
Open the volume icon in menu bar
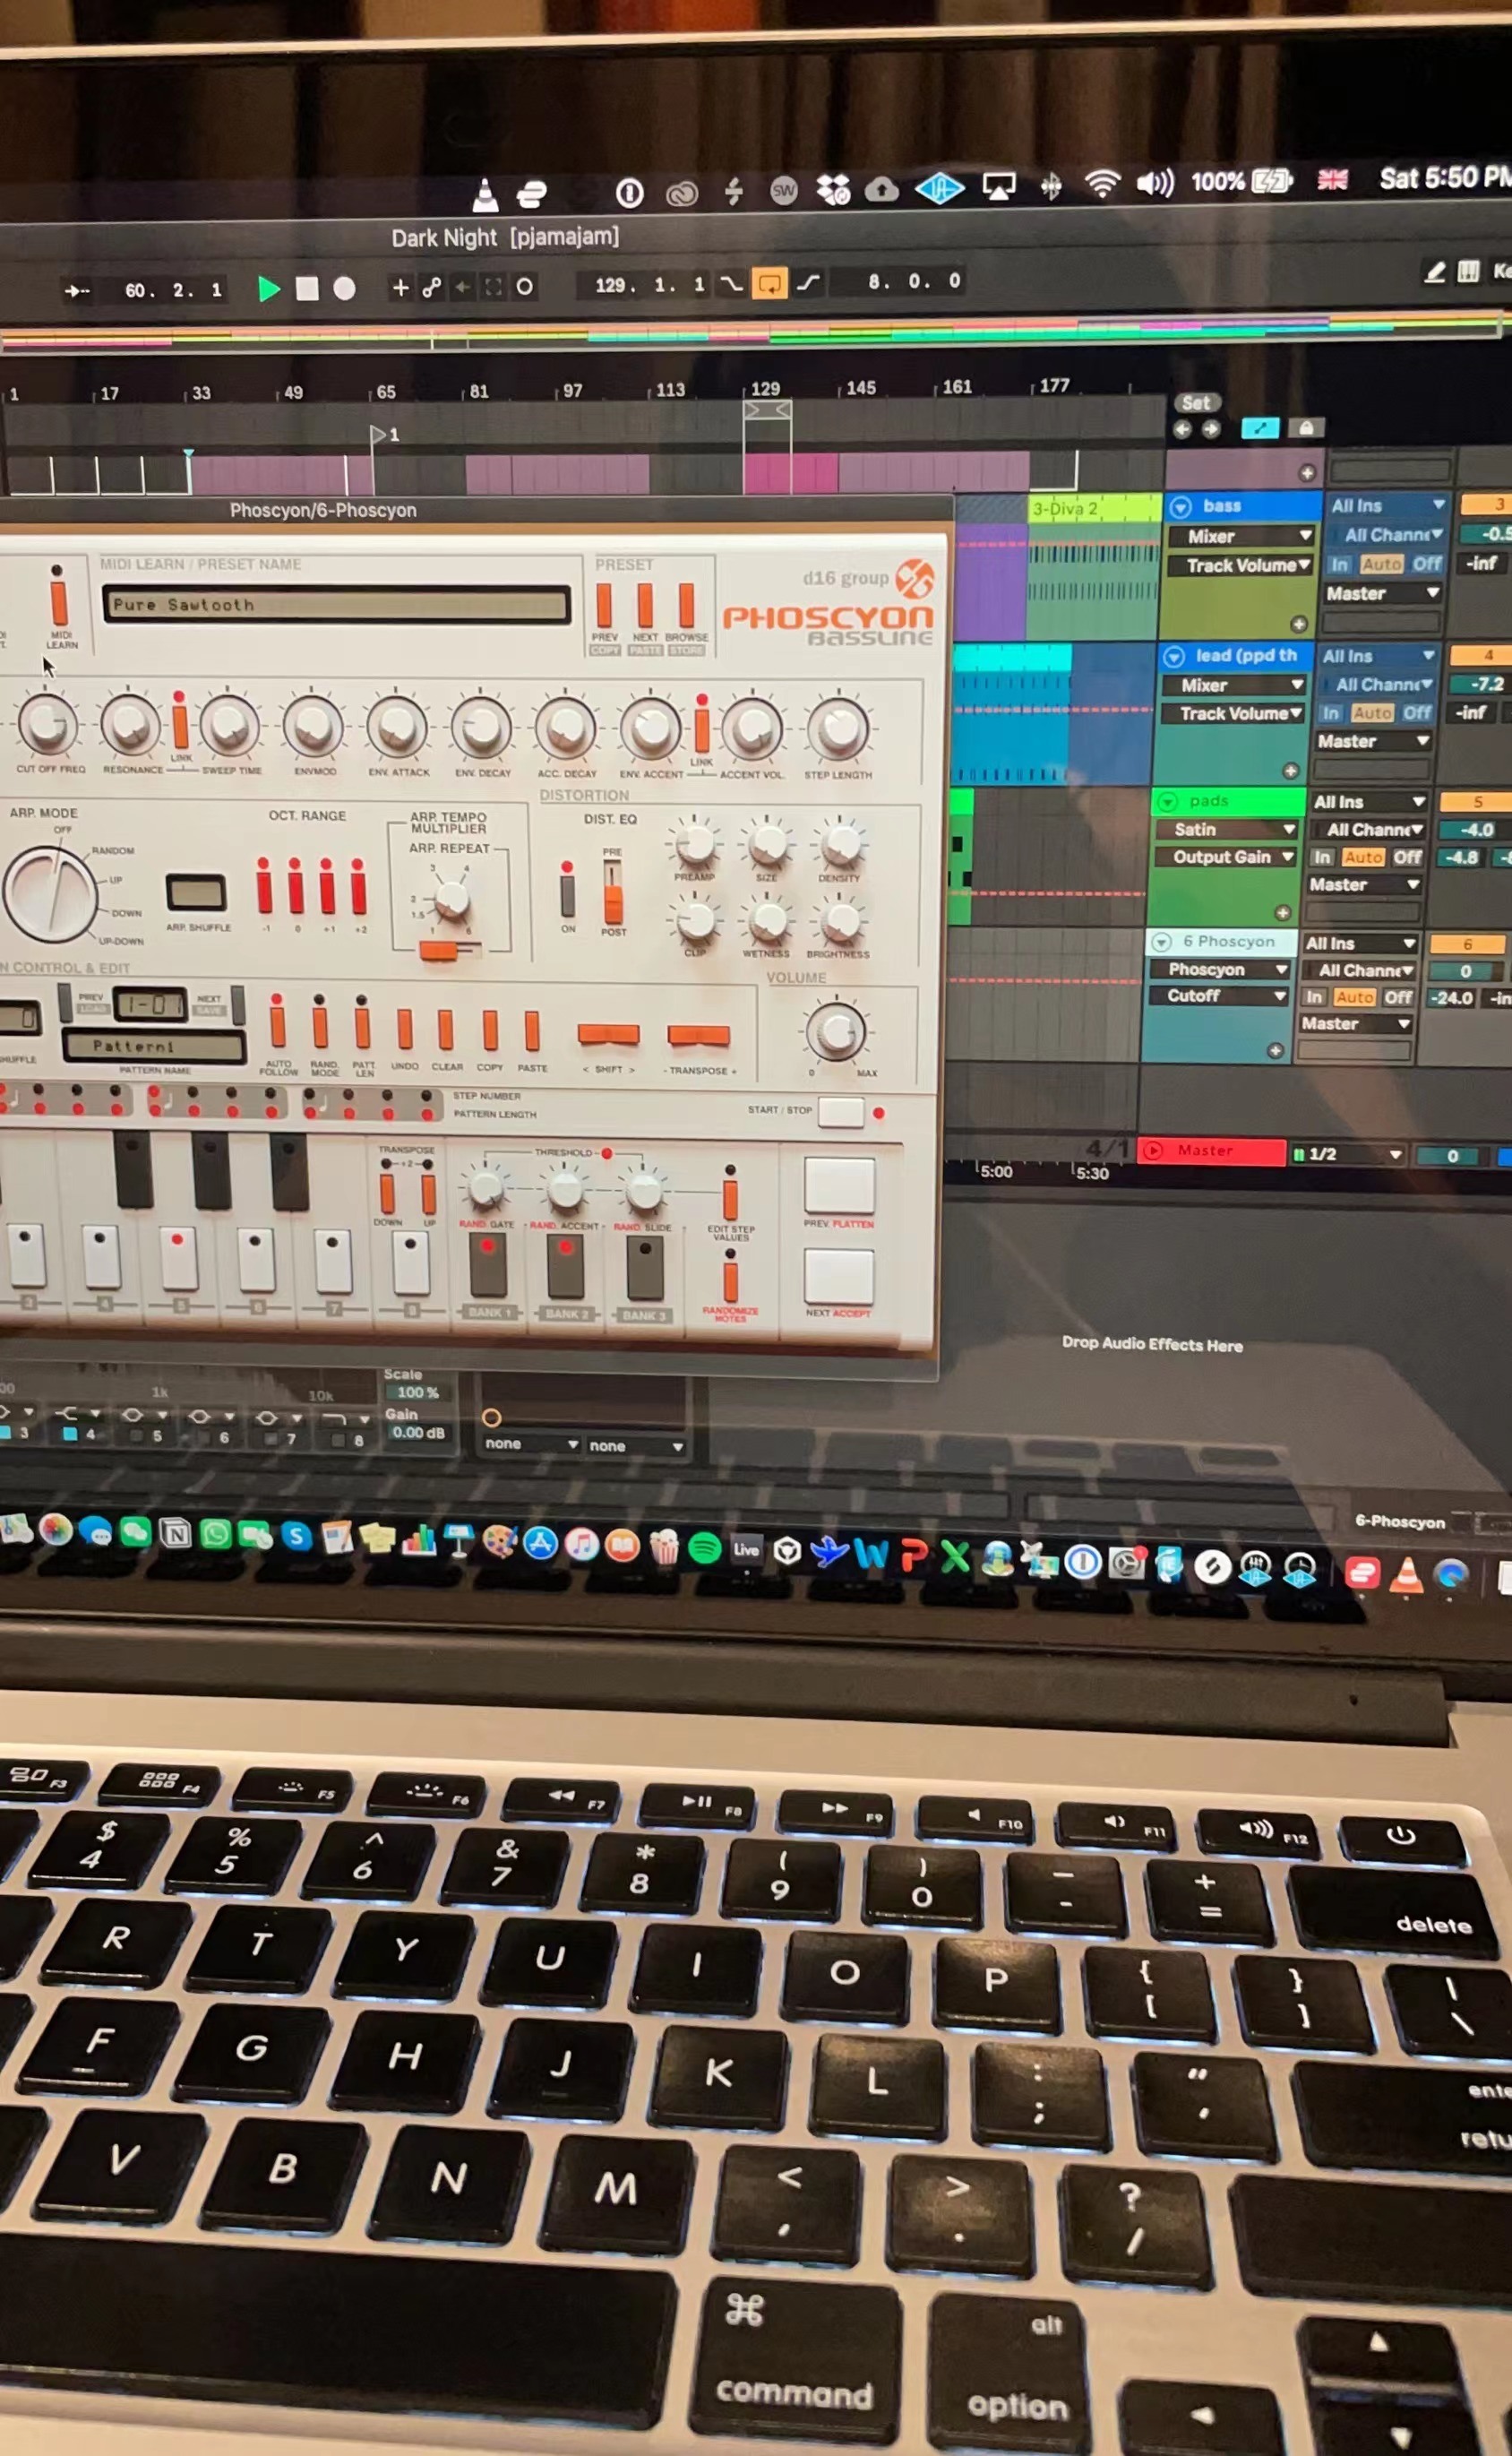1155,183
